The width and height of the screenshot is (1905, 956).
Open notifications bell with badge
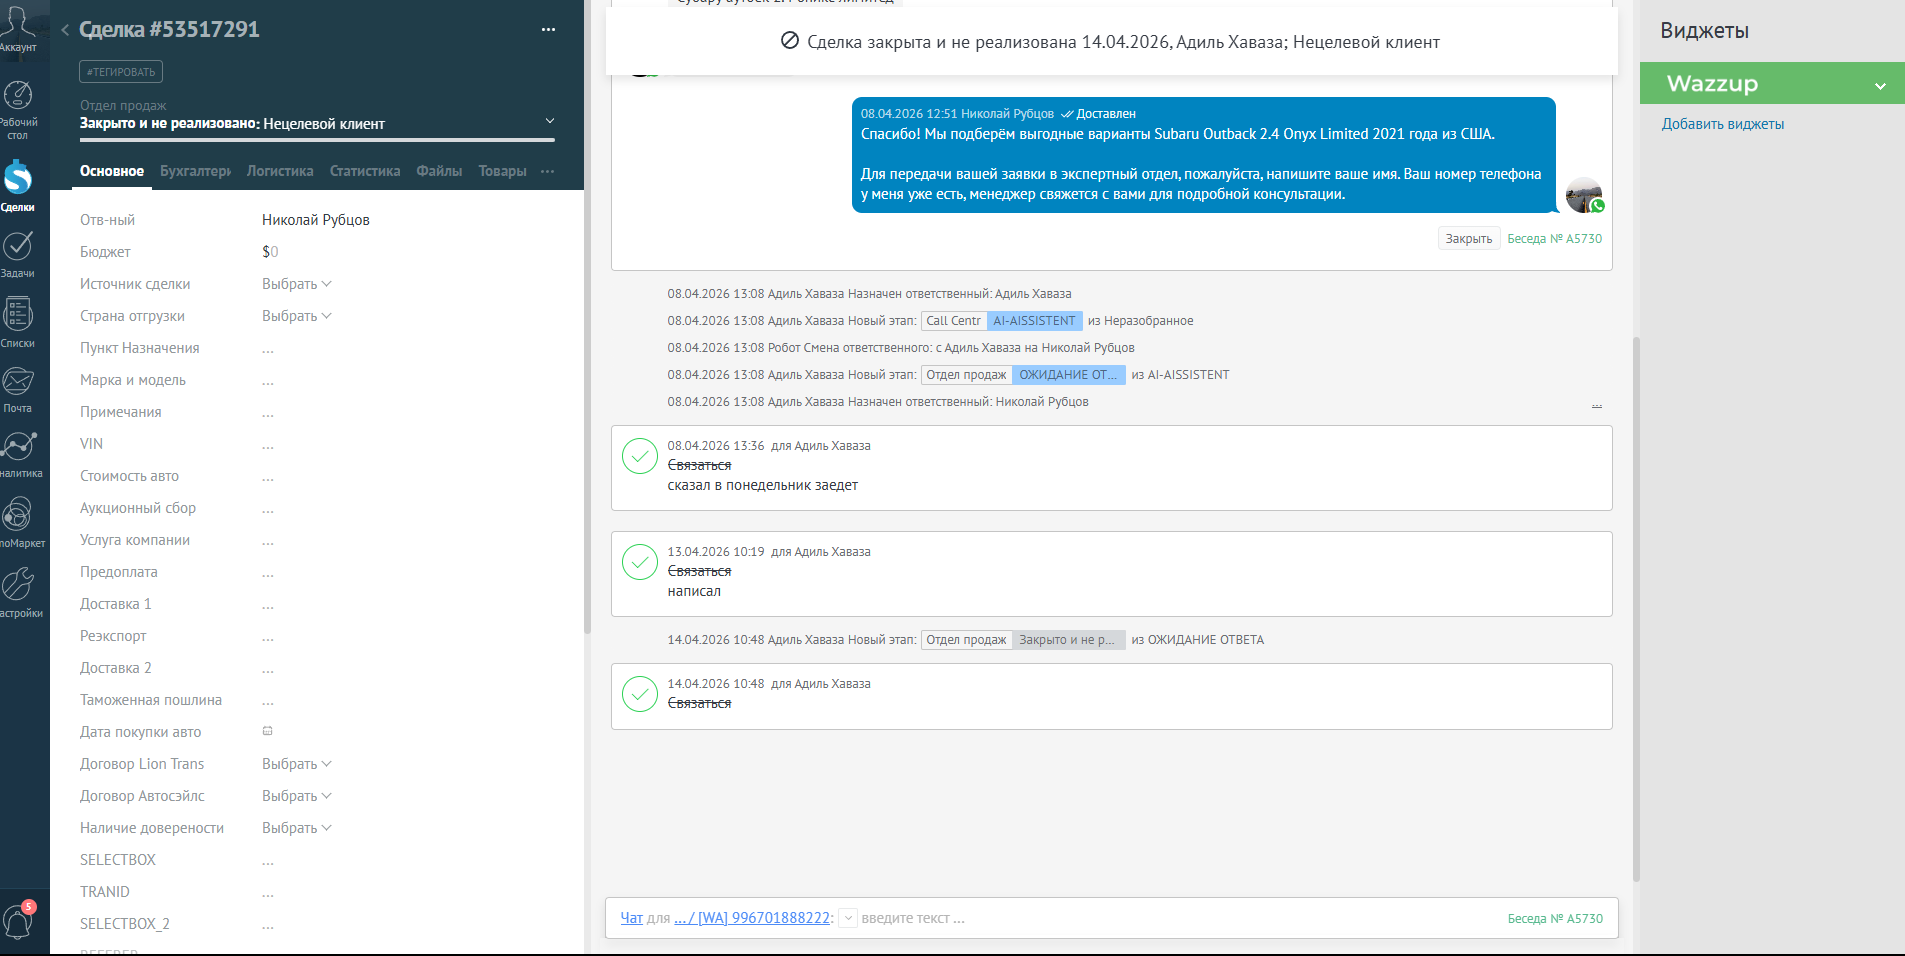(x=18, y=921)
